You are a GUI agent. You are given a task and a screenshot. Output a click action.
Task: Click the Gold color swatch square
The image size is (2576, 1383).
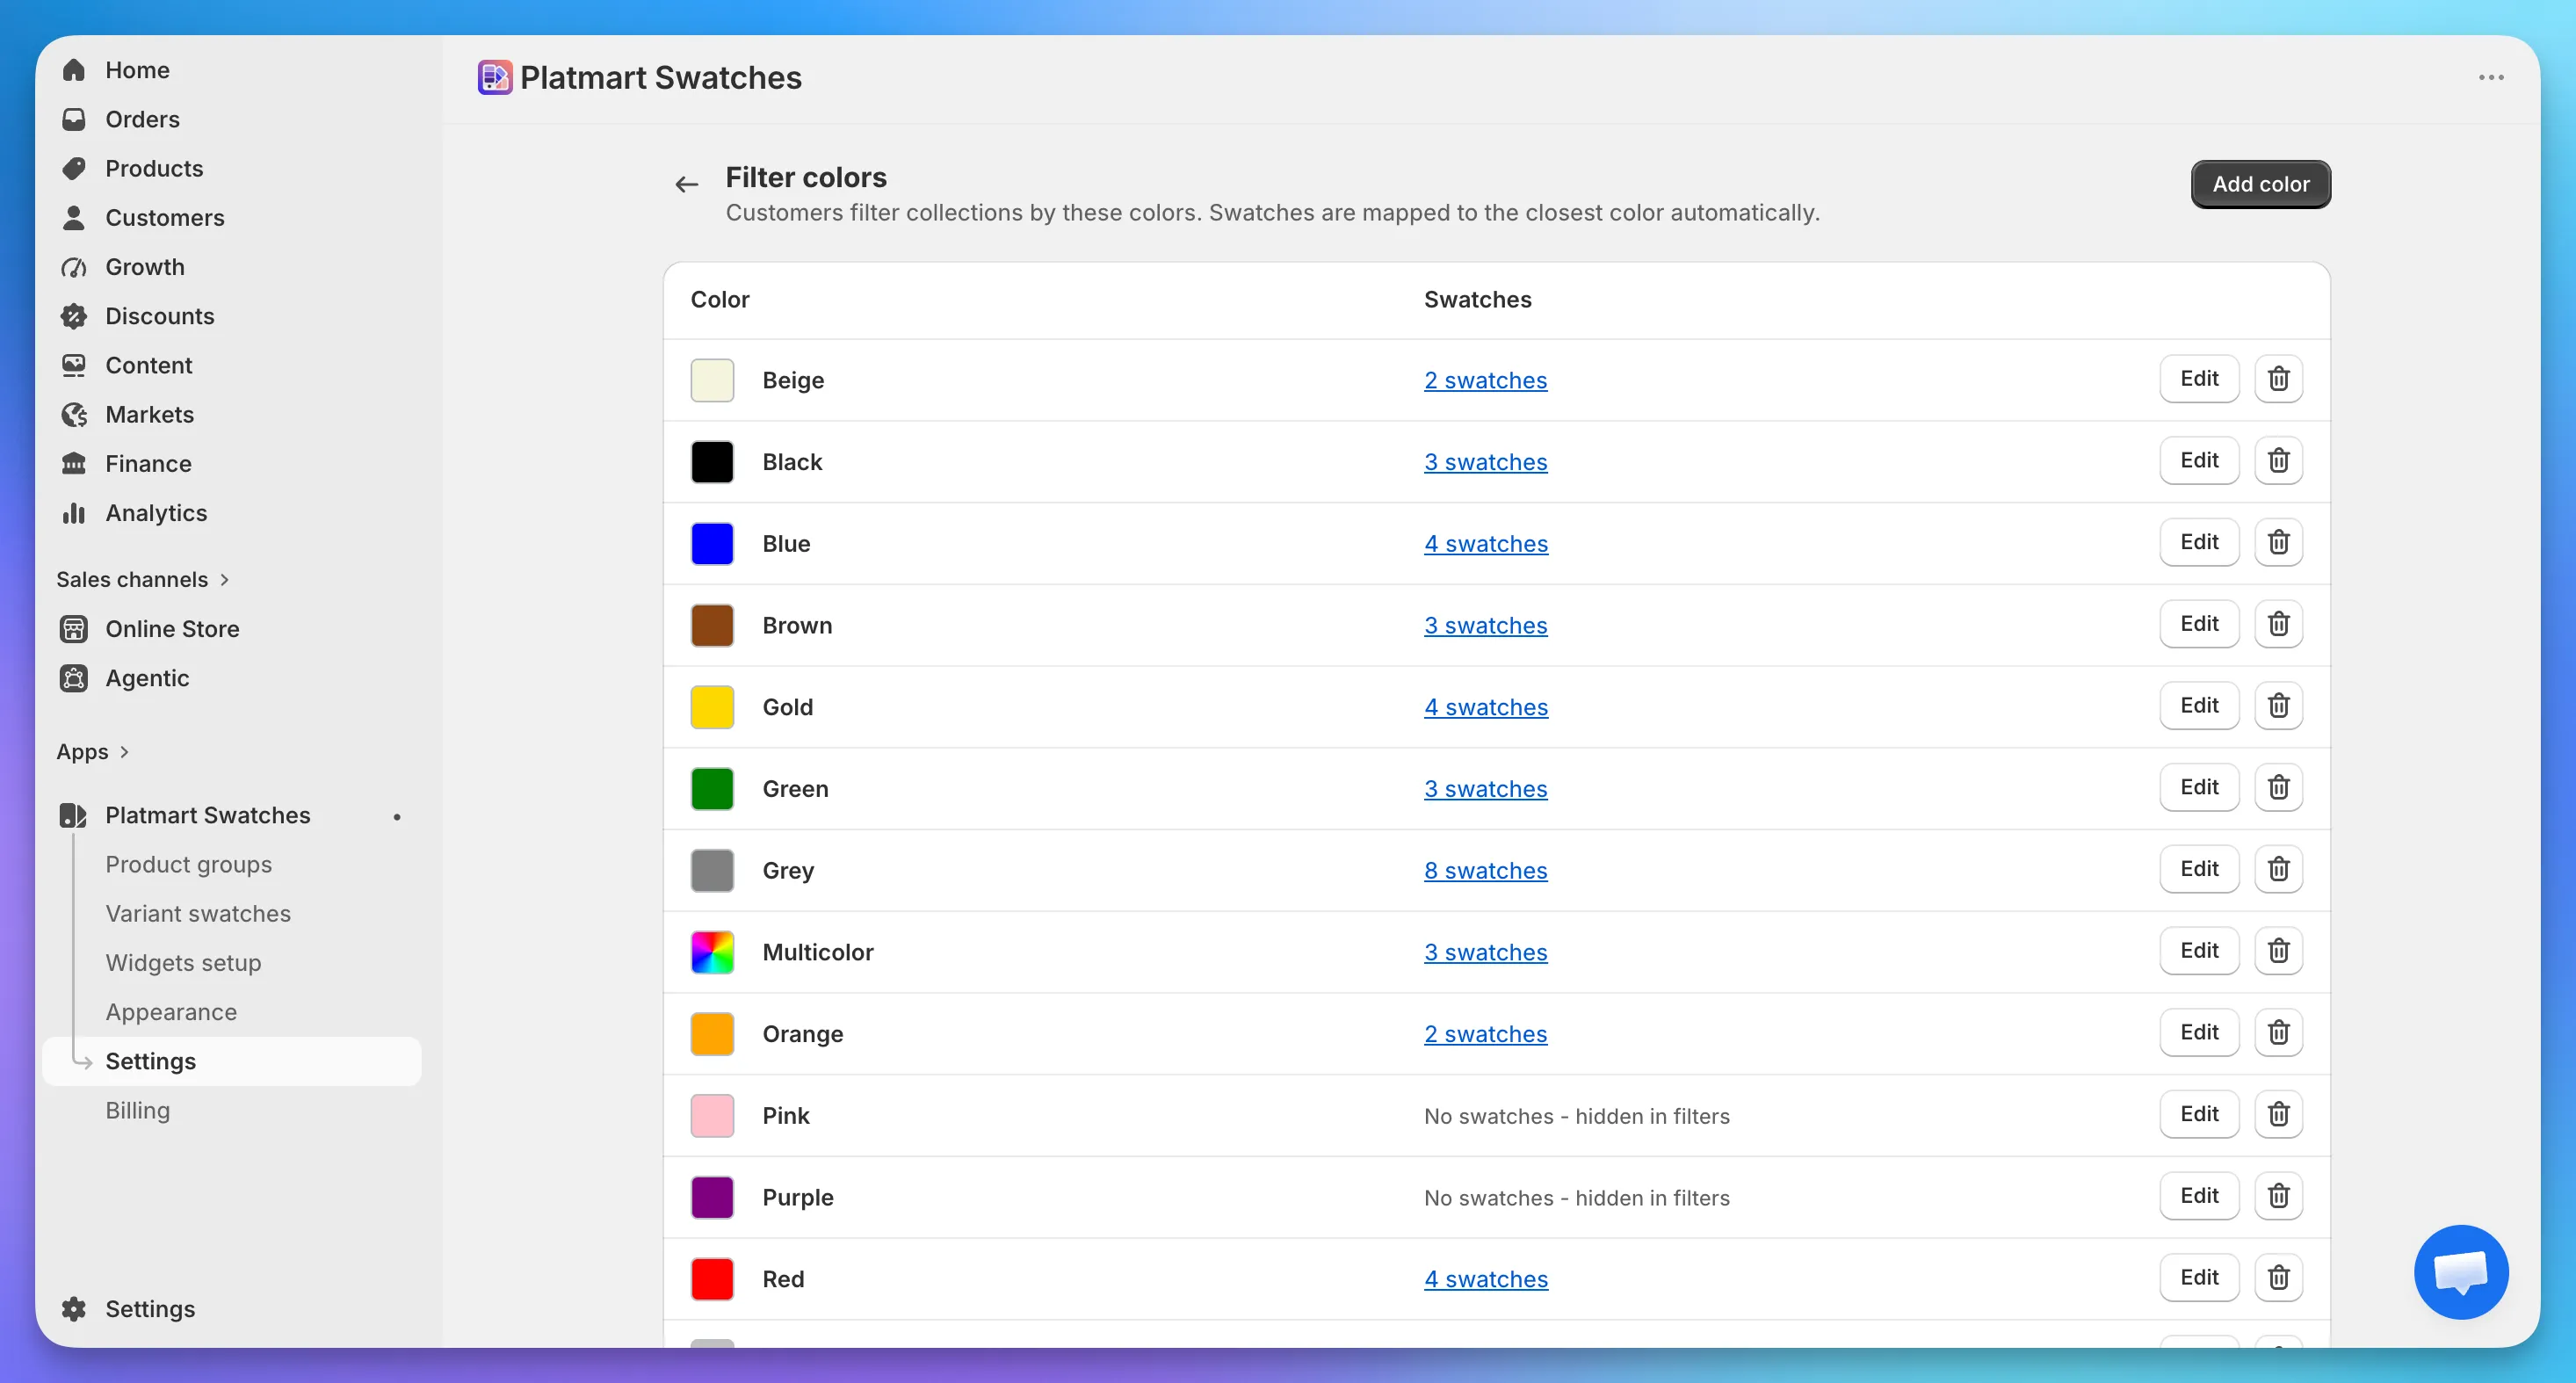click(x=712, y=707)
